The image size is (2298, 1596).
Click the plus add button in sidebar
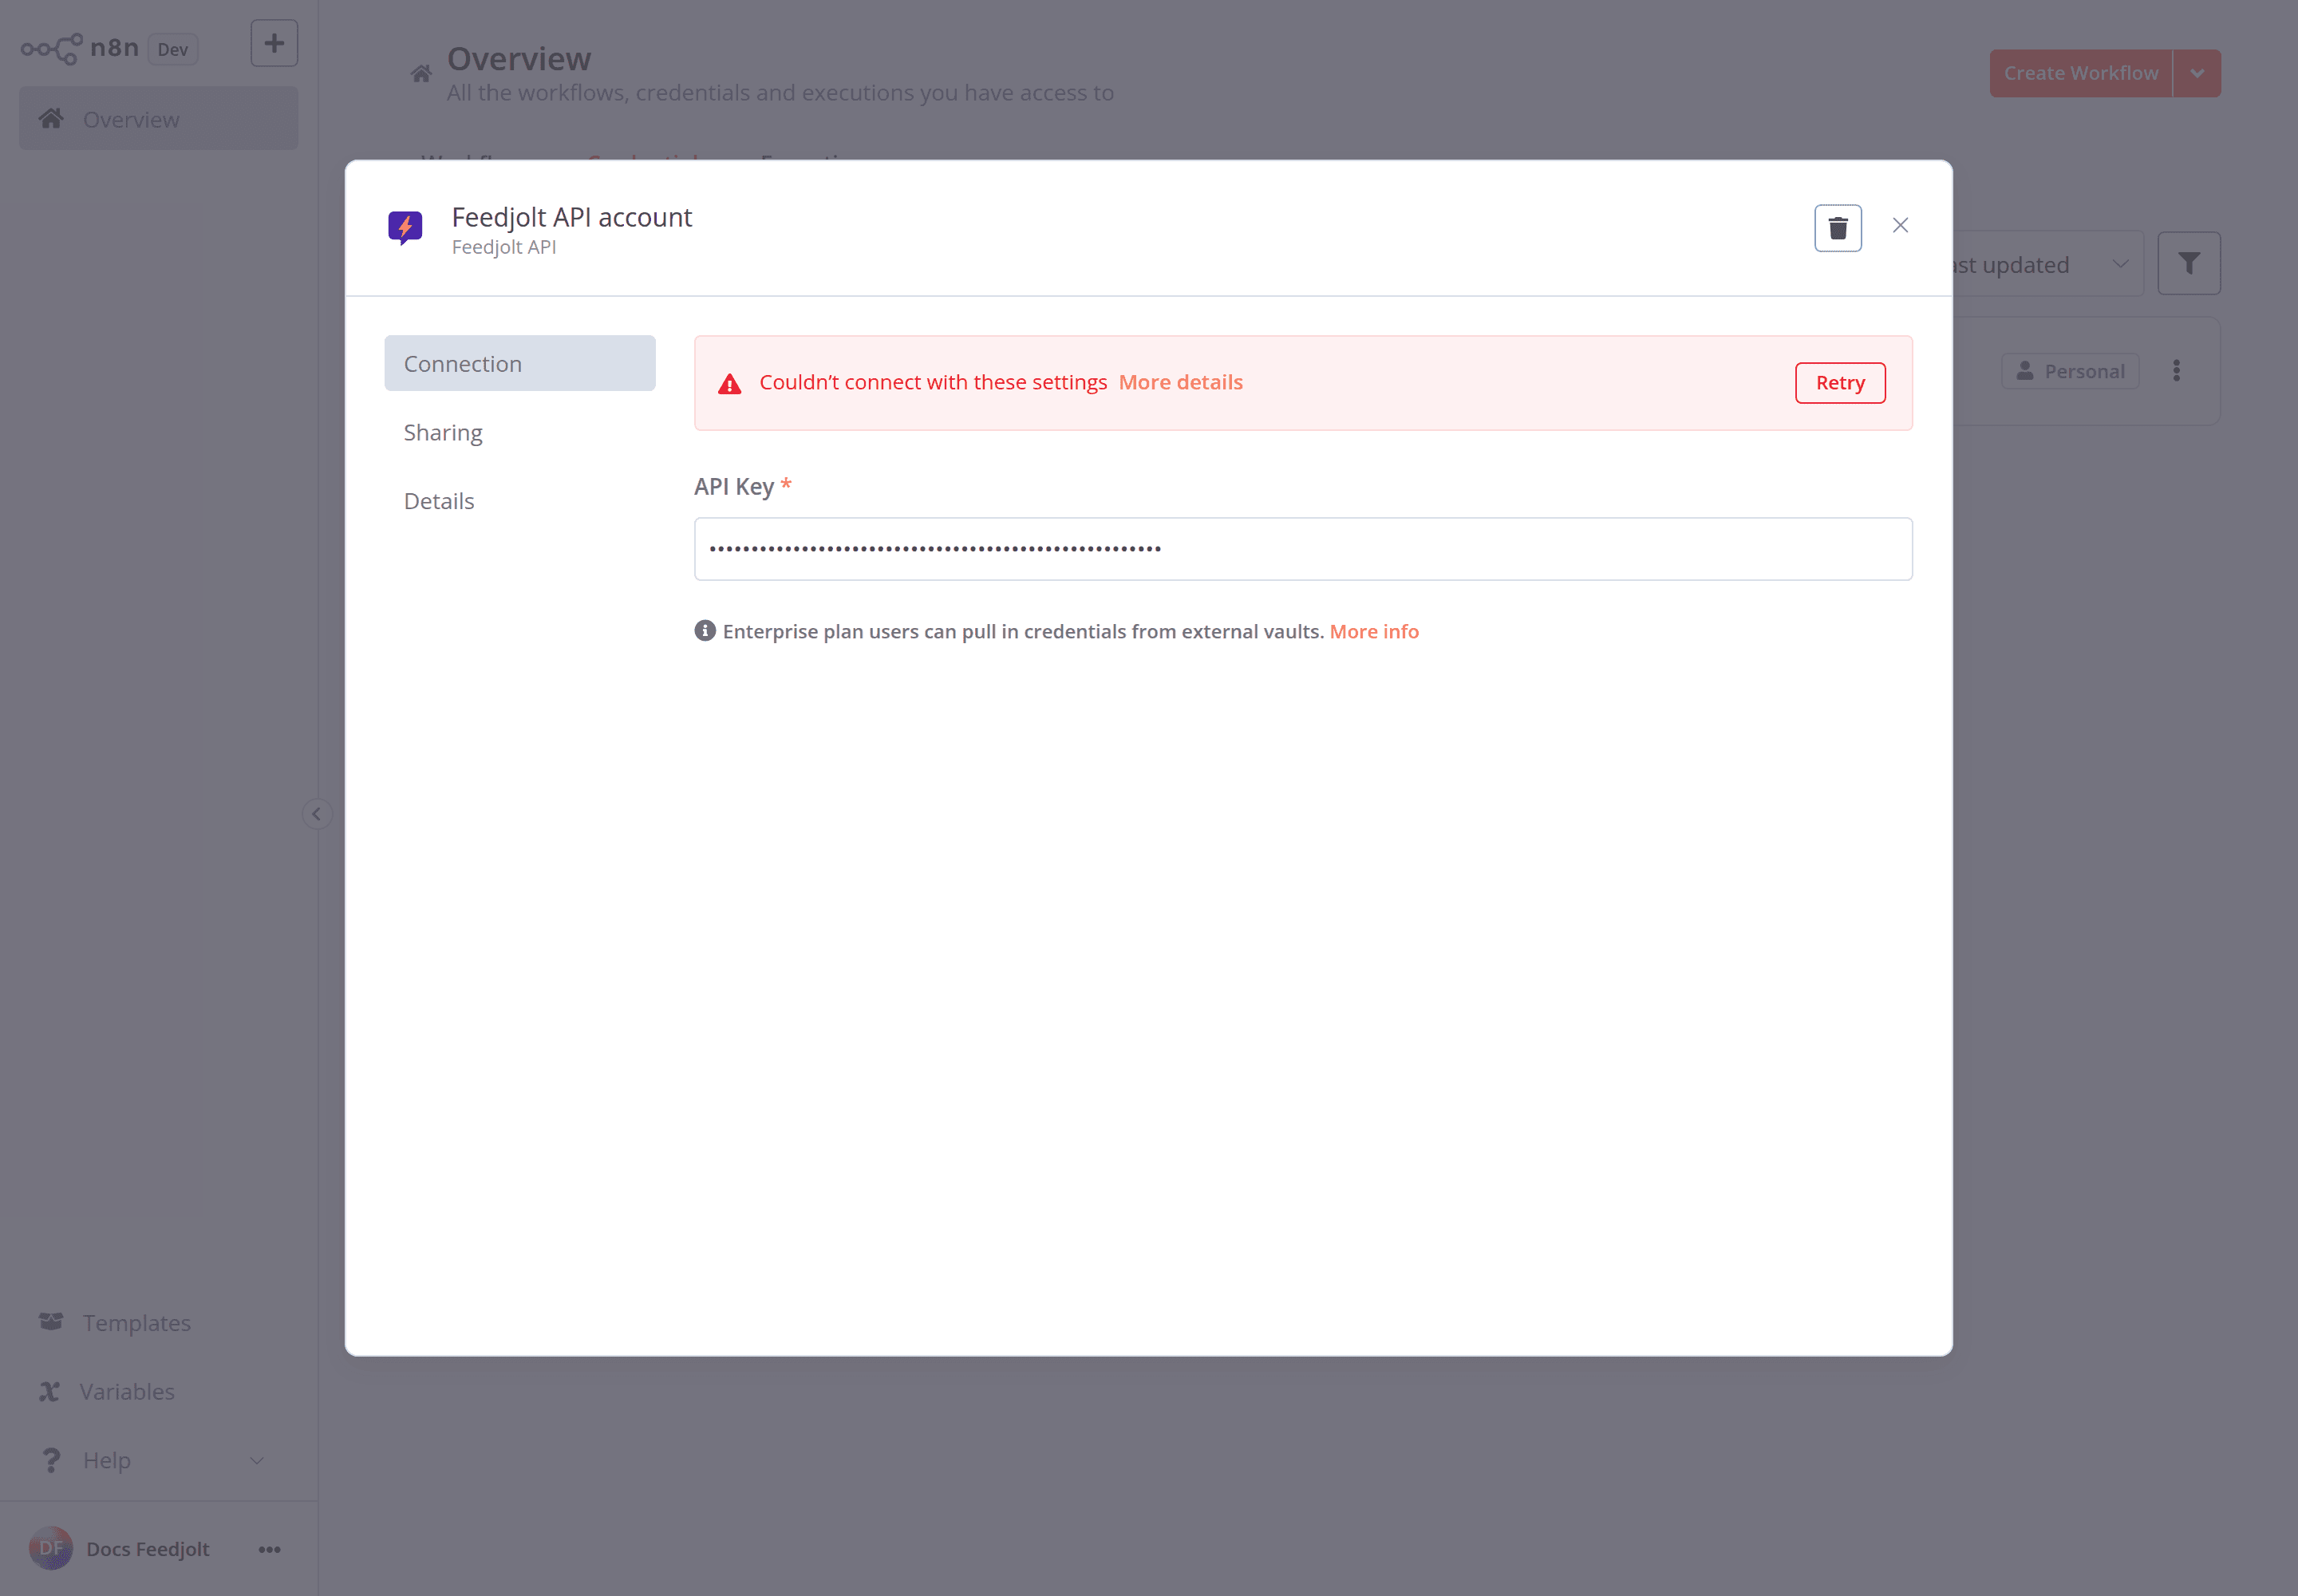[x=274, y=44]
